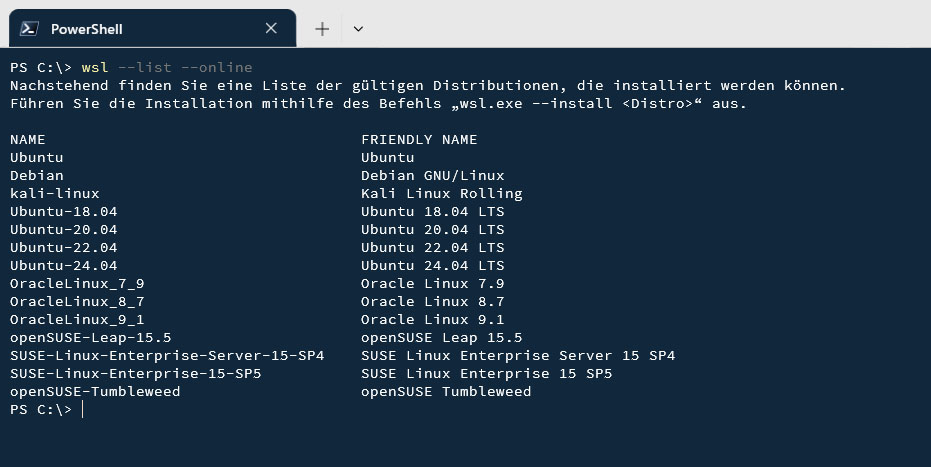
Task: Click the 'kali-linux' distribution name
Action: point(55,193)
